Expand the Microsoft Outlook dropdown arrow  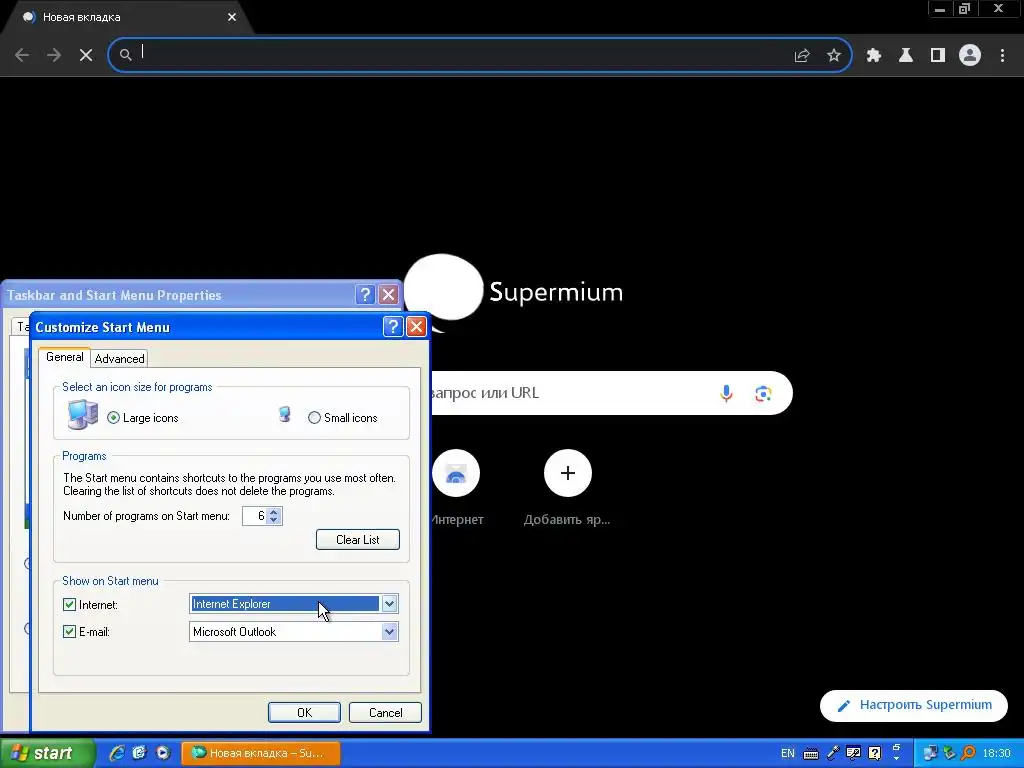(389, 632)
